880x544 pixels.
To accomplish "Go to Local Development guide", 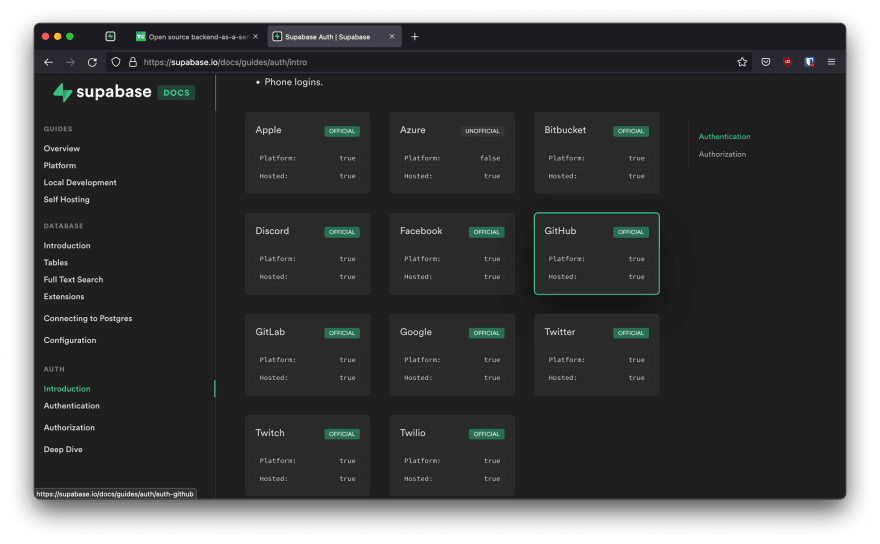I will point(80,182).
